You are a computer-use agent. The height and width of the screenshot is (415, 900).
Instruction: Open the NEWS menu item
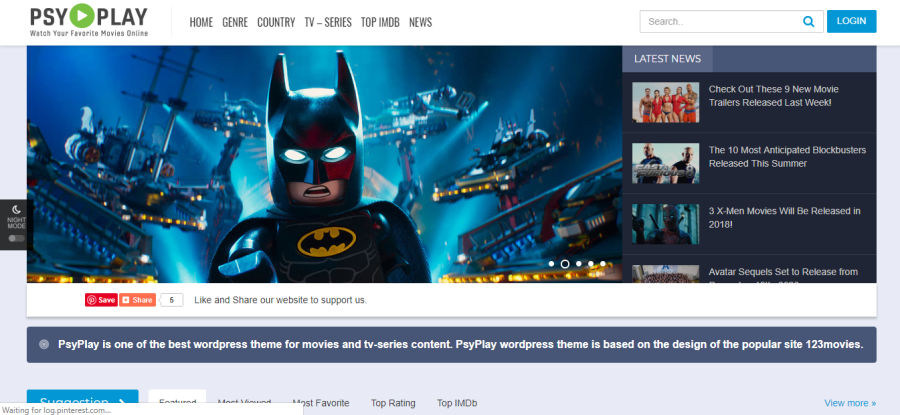pos(420,22)
